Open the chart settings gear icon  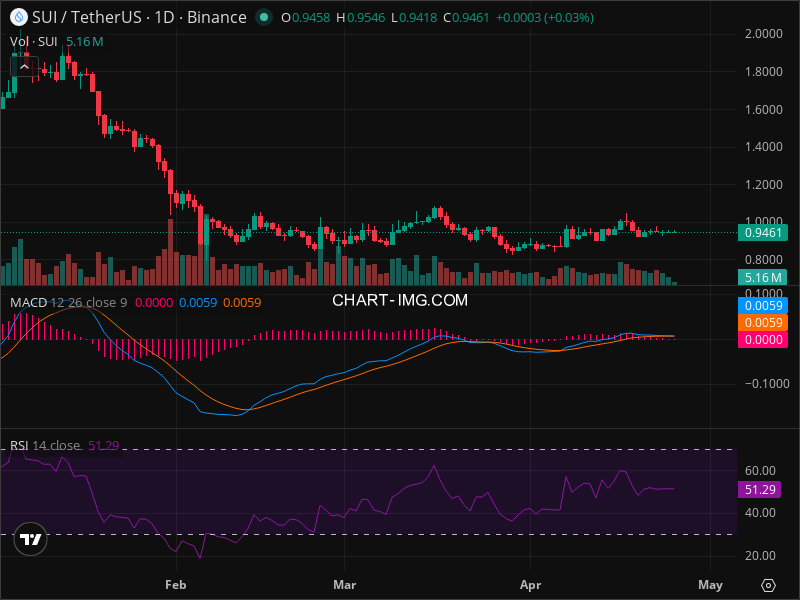click(x=768, y=585)
